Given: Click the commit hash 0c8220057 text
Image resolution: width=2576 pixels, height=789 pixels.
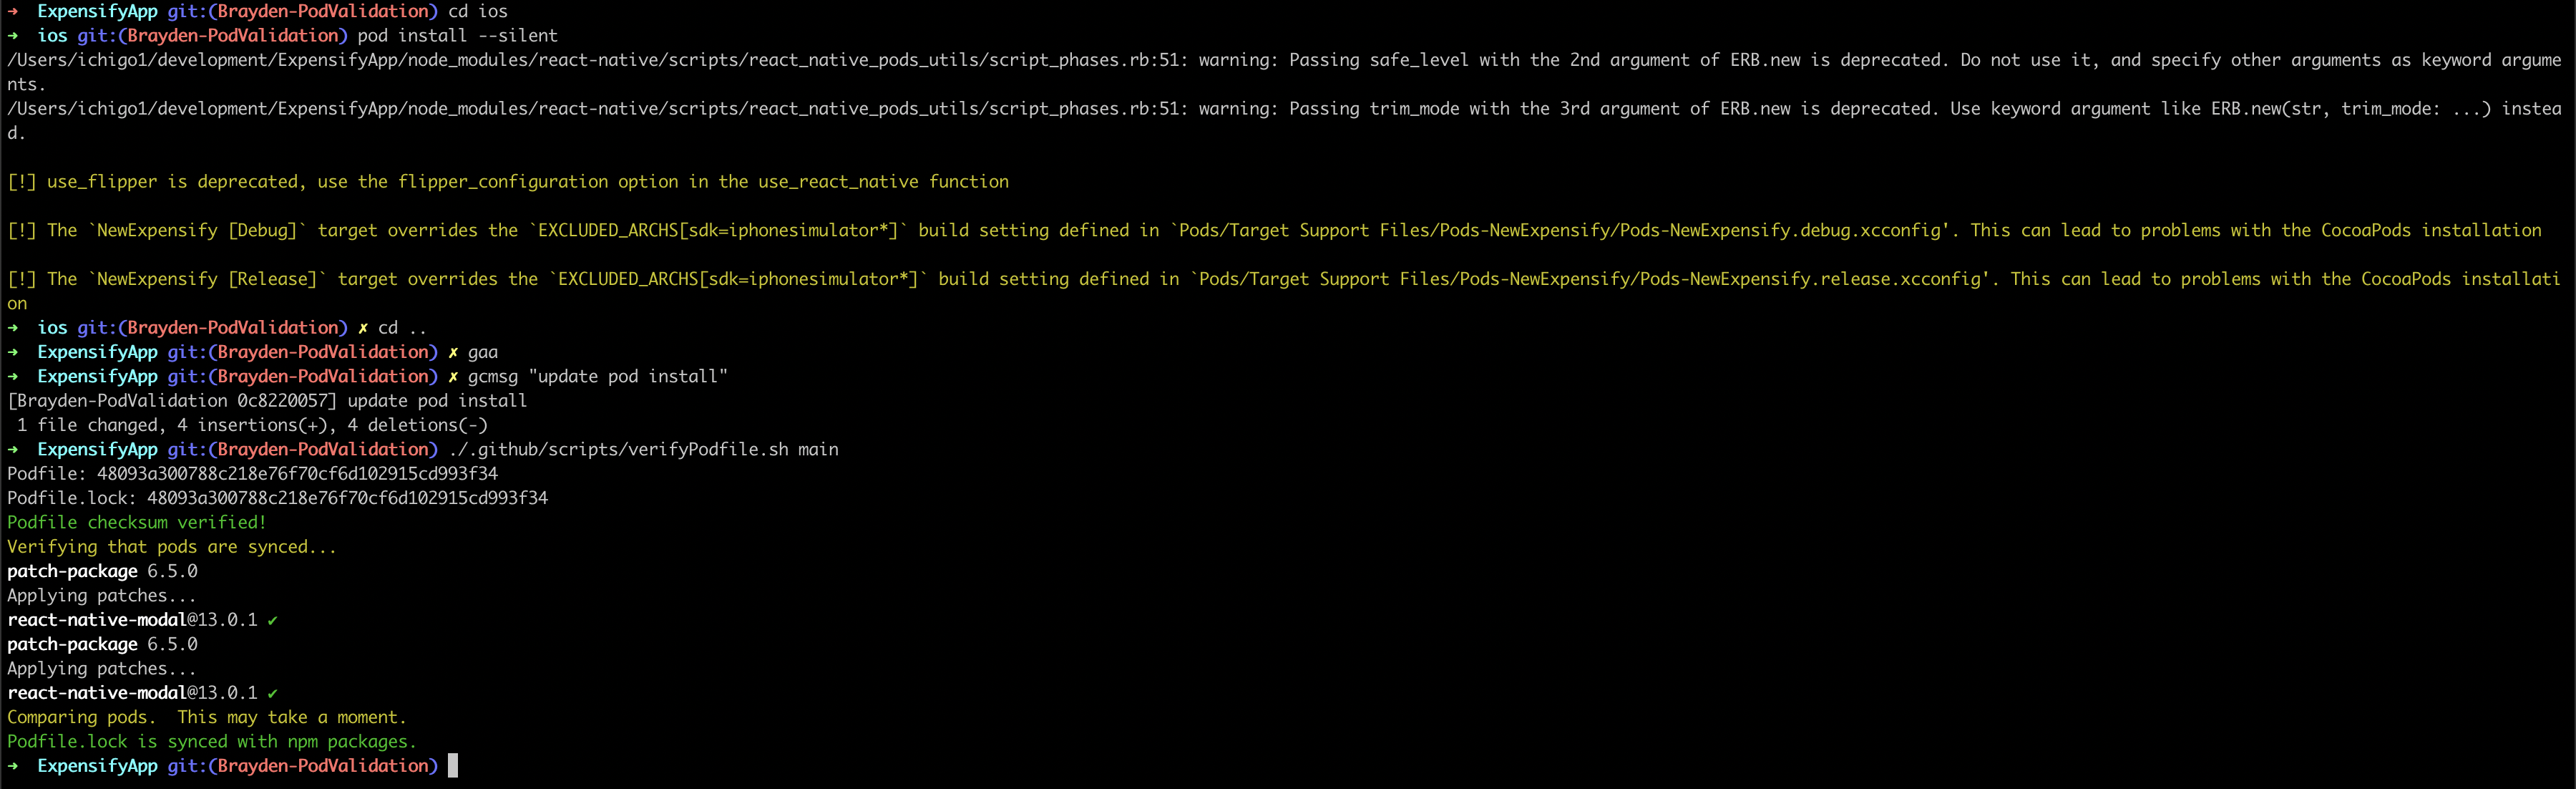Looking at the screenshot, I should (282, 401).
